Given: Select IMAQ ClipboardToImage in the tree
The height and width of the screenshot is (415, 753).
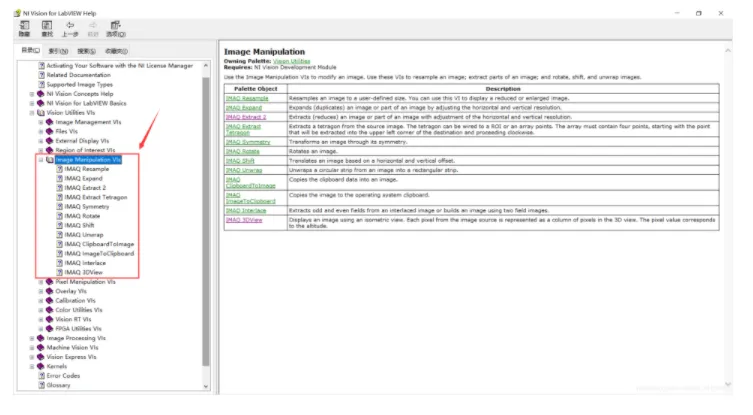Looking at the screenshot, I should coord(99,244).
